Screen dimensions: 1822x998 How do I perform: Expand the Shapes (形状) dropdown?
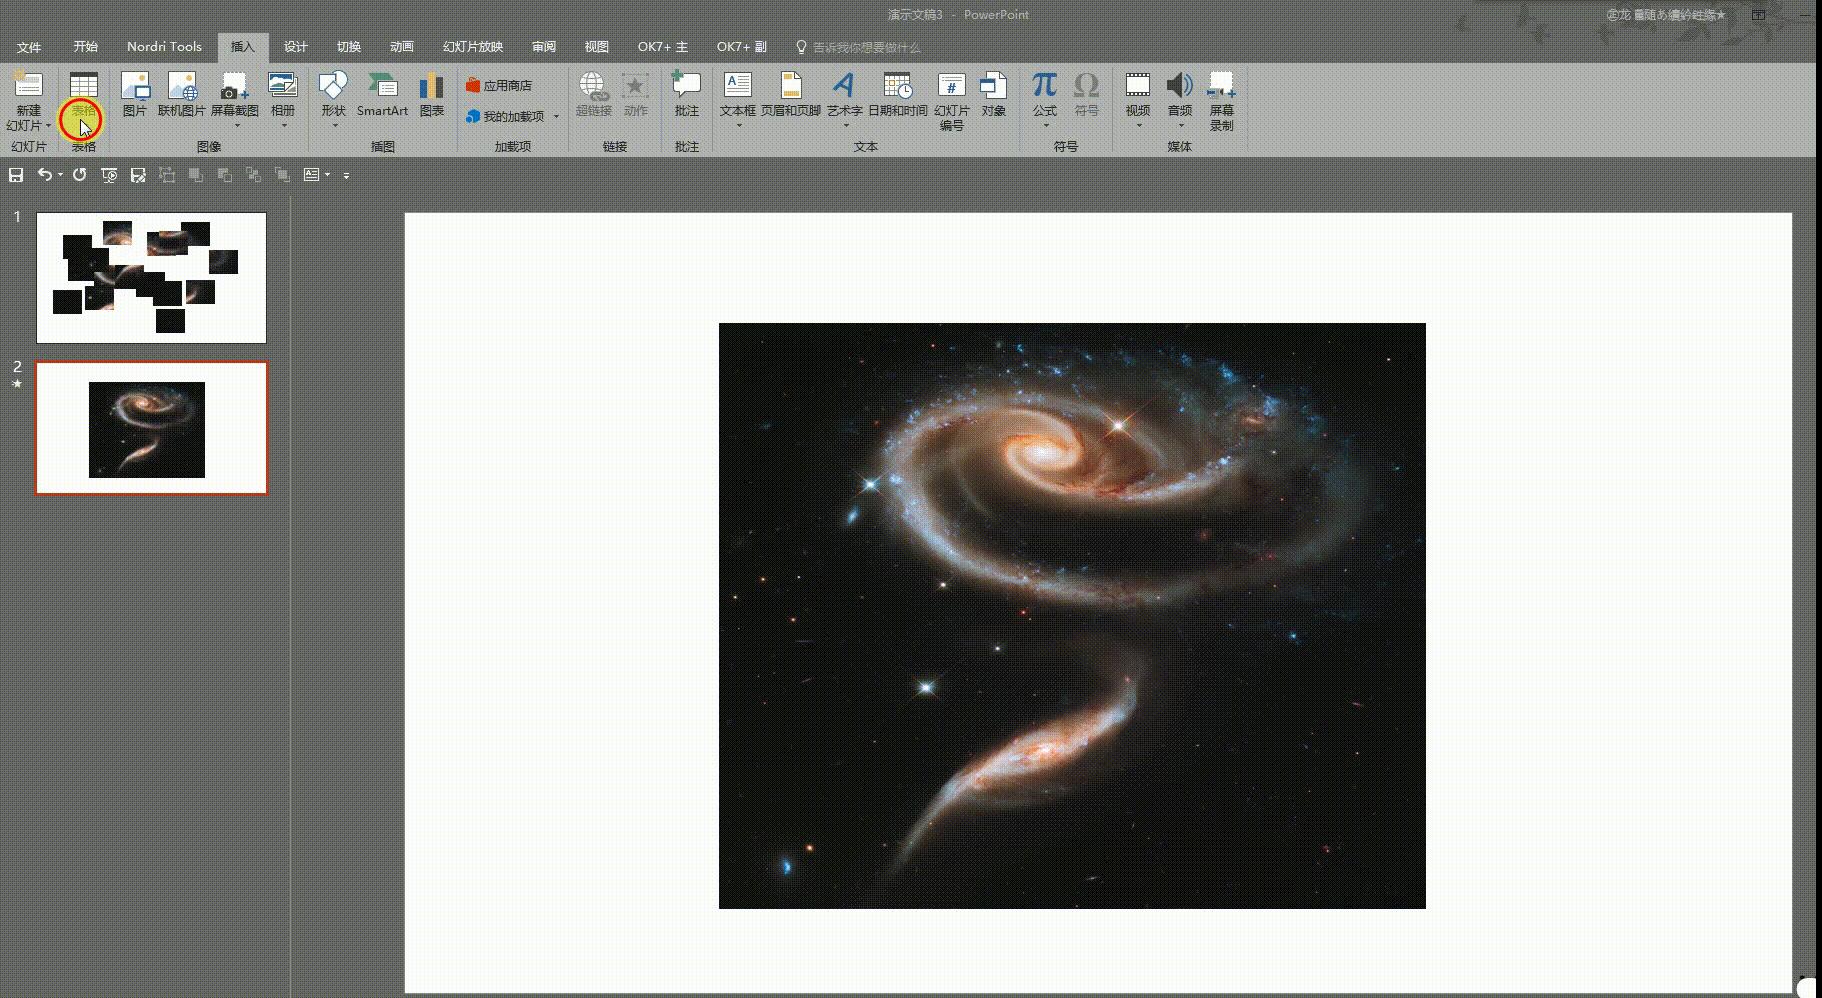(334, 125)
